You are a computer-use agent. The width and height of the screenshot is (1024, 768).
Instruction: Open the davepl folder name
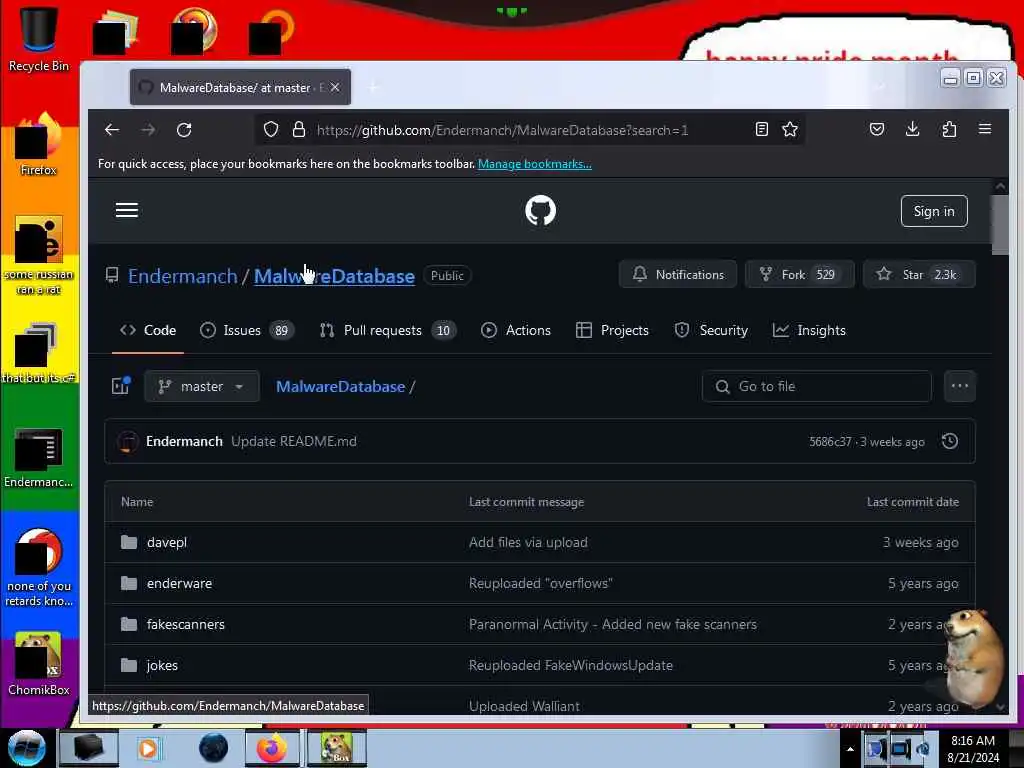click(167, 542)
